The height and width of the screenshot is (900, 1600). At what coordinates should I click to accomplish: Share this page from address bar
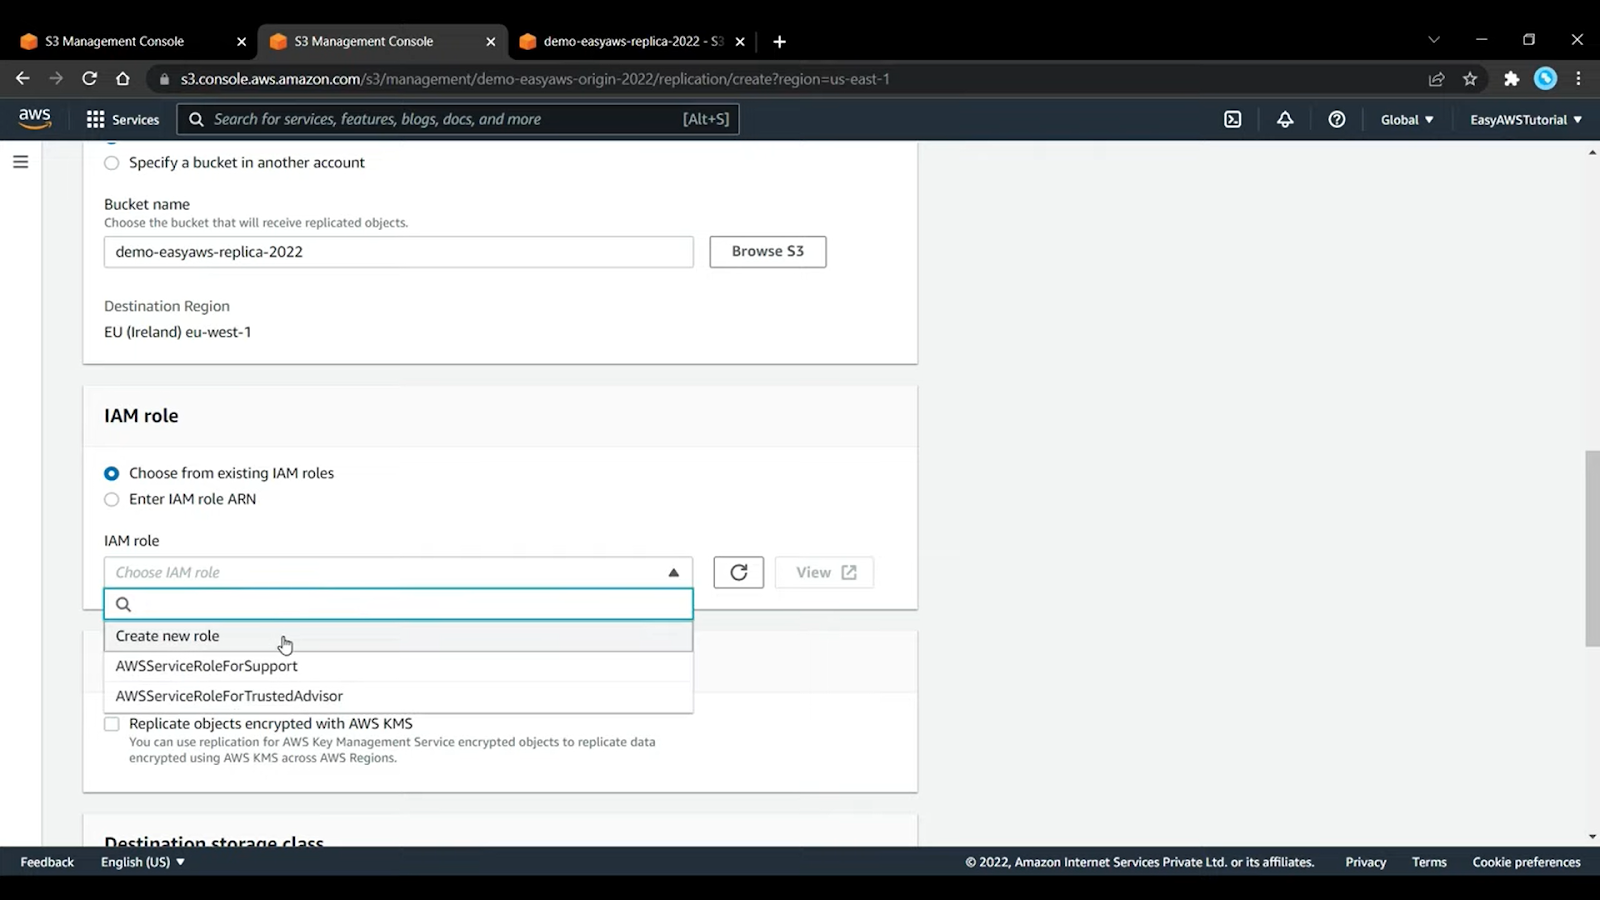click(x=1436, y=79)
